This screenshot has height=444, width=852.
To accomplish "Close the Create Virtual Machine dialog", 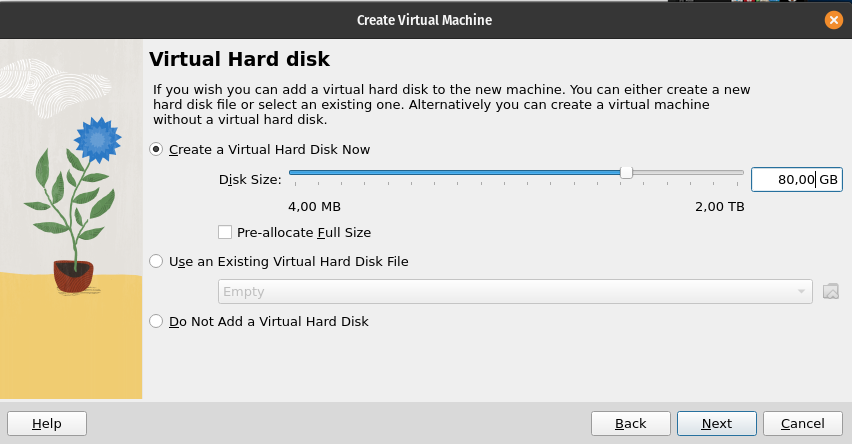I will [x=833, y=19].
